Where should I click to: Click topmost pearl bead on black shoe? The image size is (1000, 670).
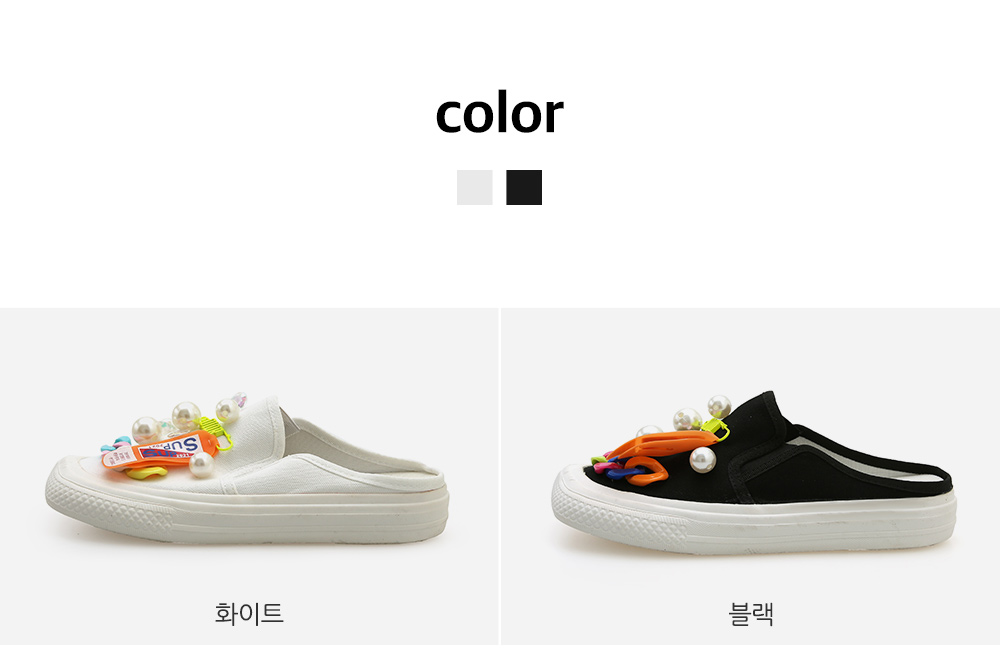[719, 406]
